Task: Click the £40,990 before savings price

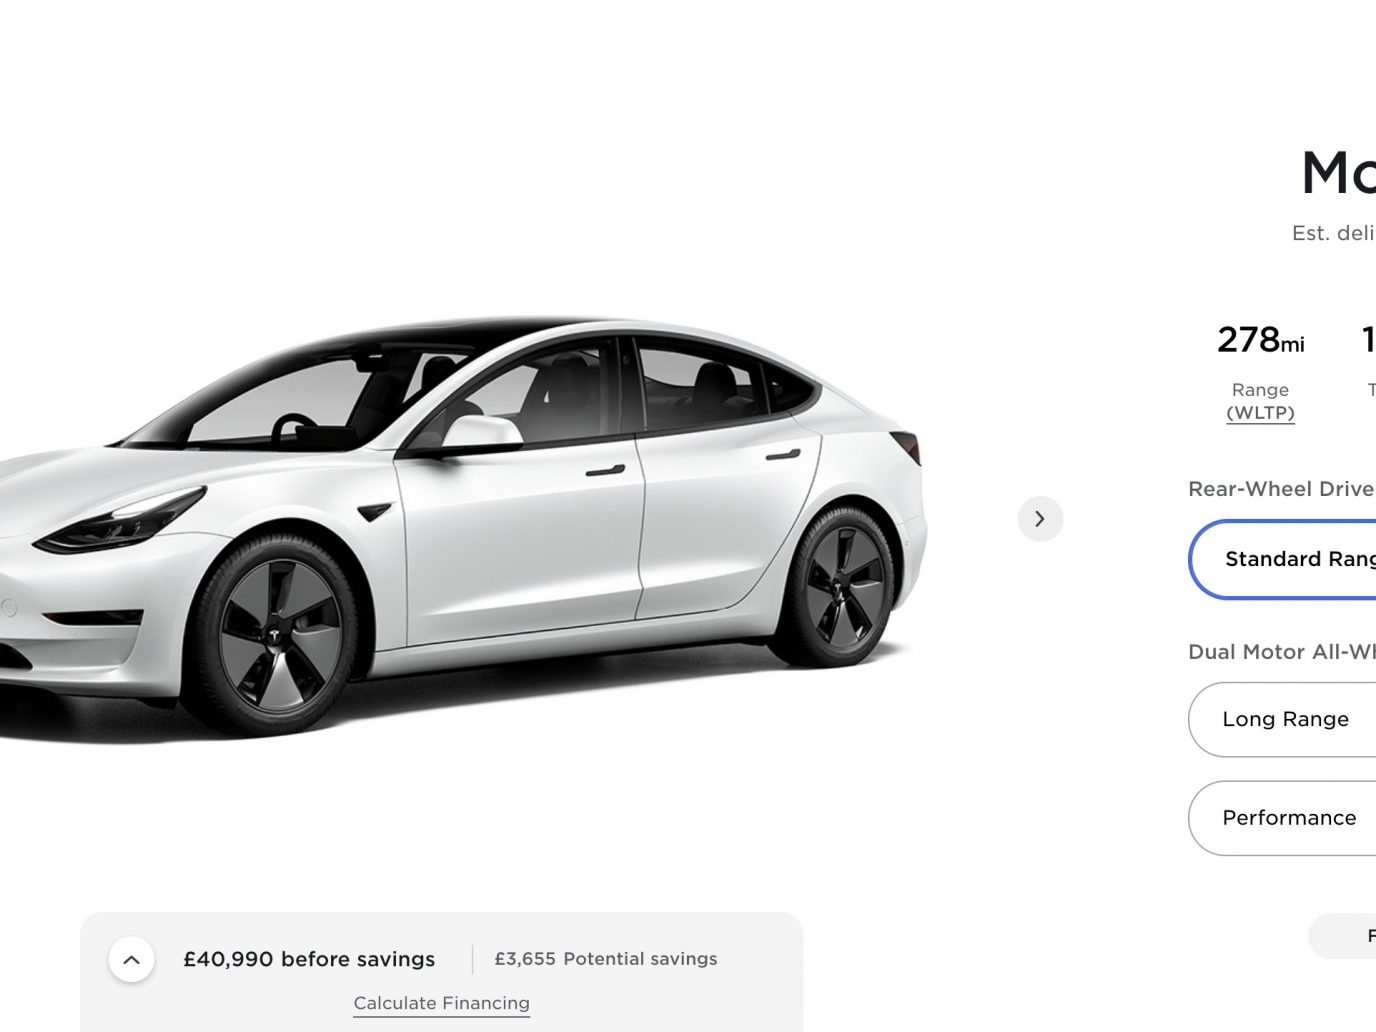Action: pos(309,959)
